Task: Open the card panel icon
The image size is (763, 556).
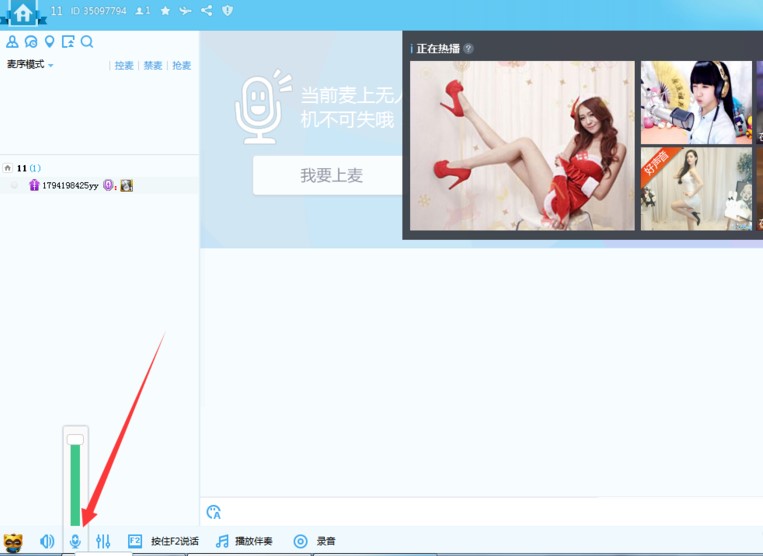Action: (x=68, y=42)
